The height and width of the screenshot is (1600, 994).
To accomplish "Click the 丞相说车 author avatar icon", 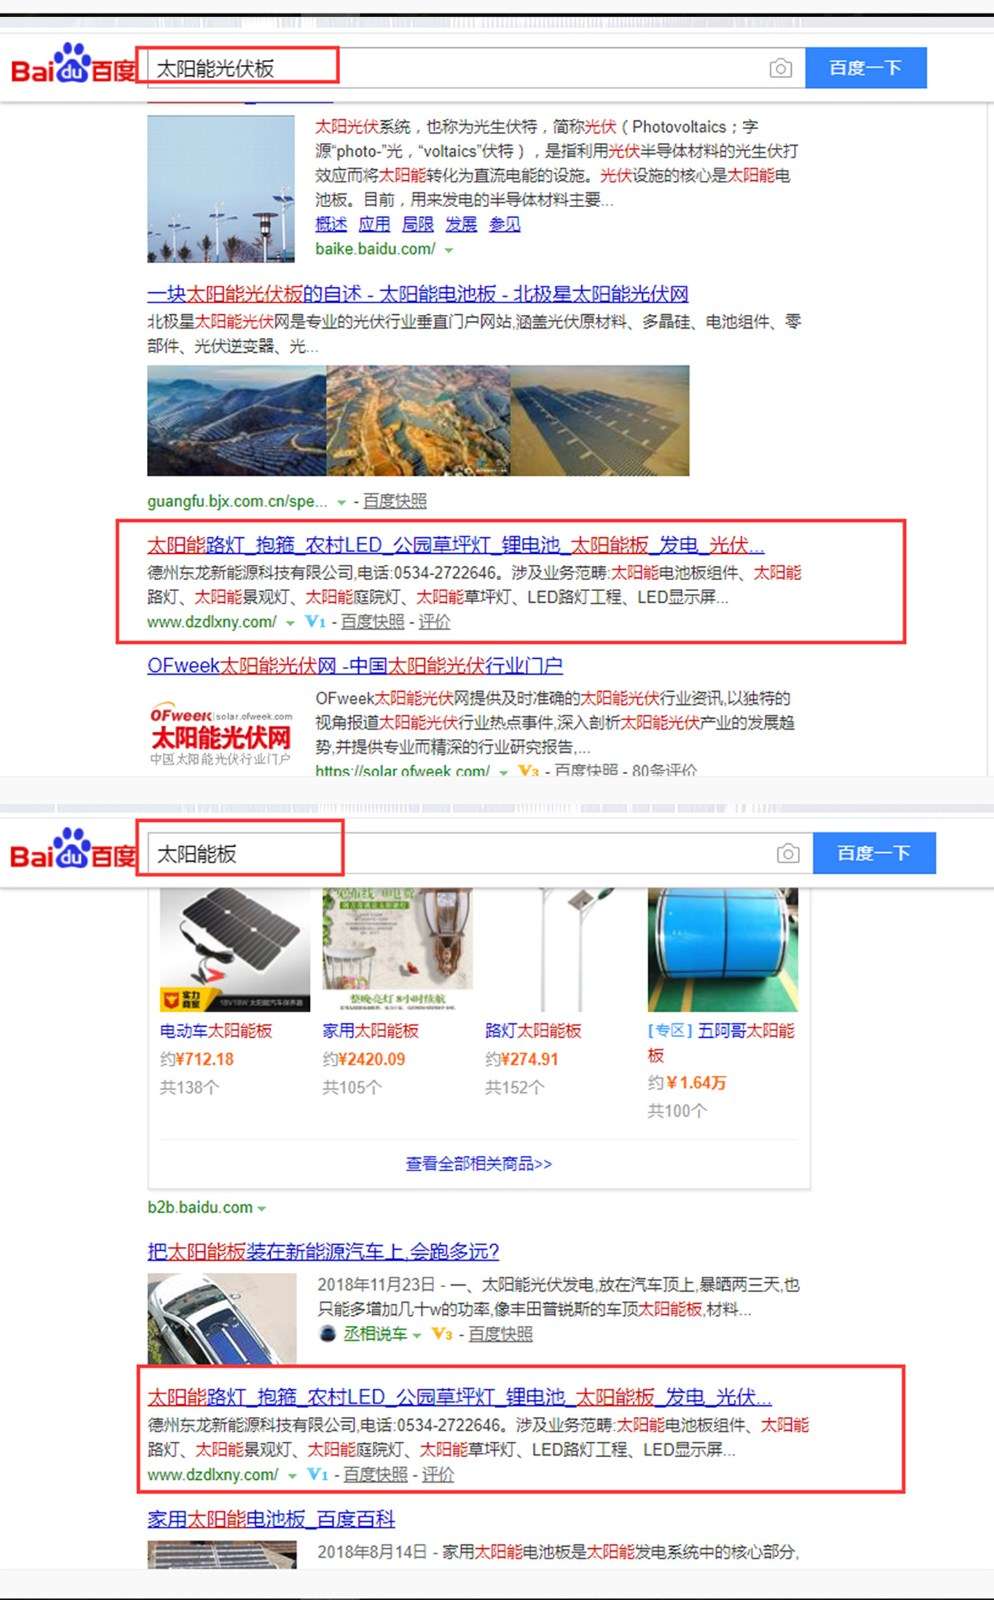I will 327,1334.
